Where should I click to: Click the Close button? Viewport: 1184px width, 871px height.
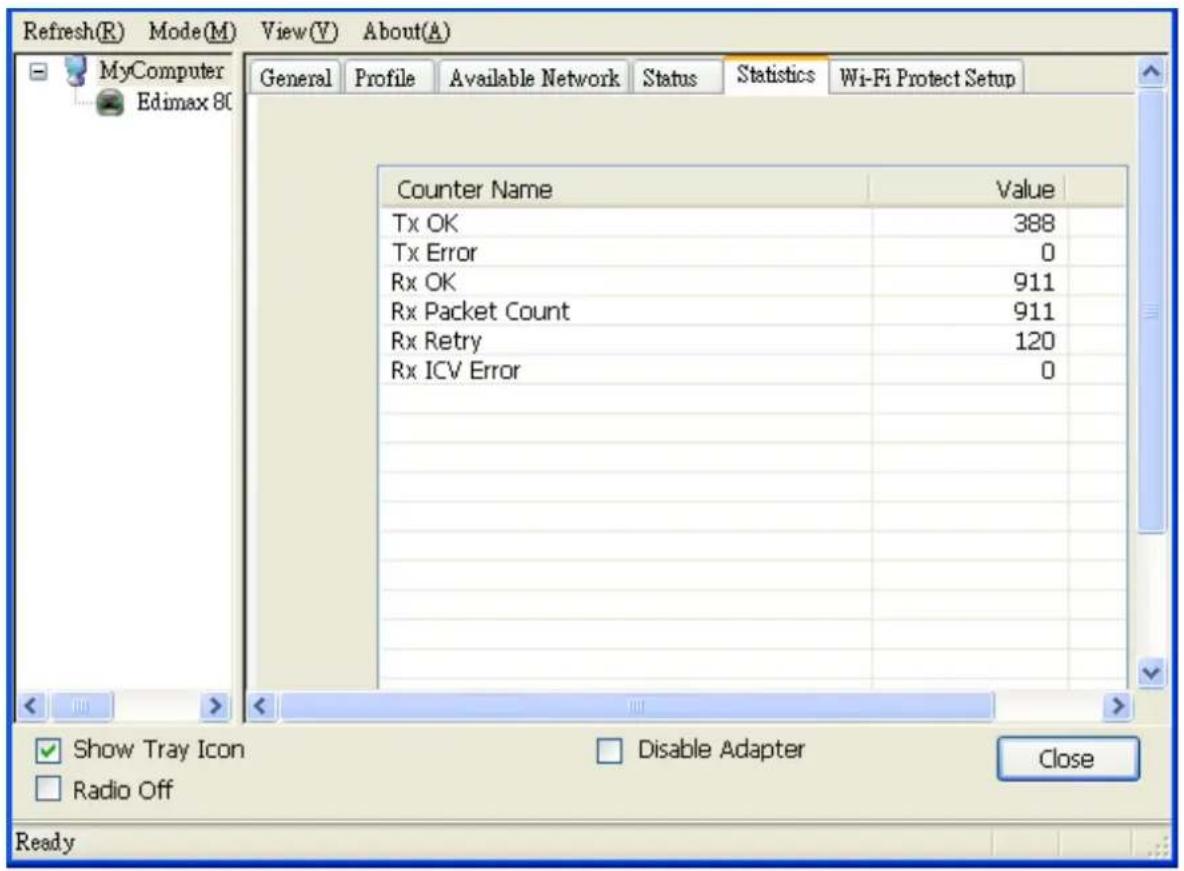1067,758
